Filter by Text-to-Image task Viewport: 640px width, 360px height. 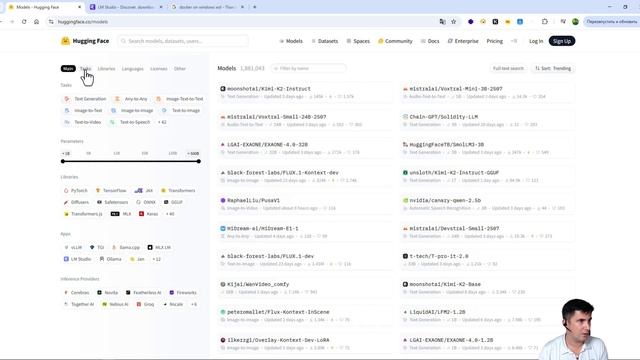point(181,111)
